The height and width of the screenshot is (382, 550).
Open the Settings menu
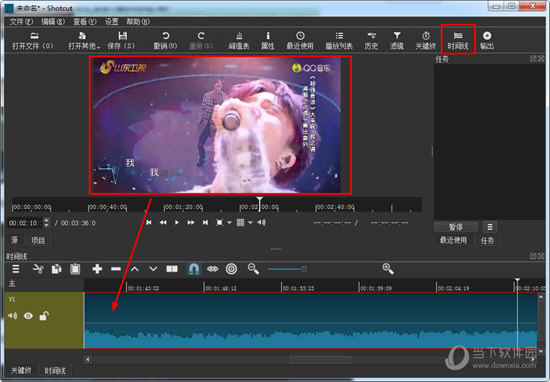coord(112,22)
